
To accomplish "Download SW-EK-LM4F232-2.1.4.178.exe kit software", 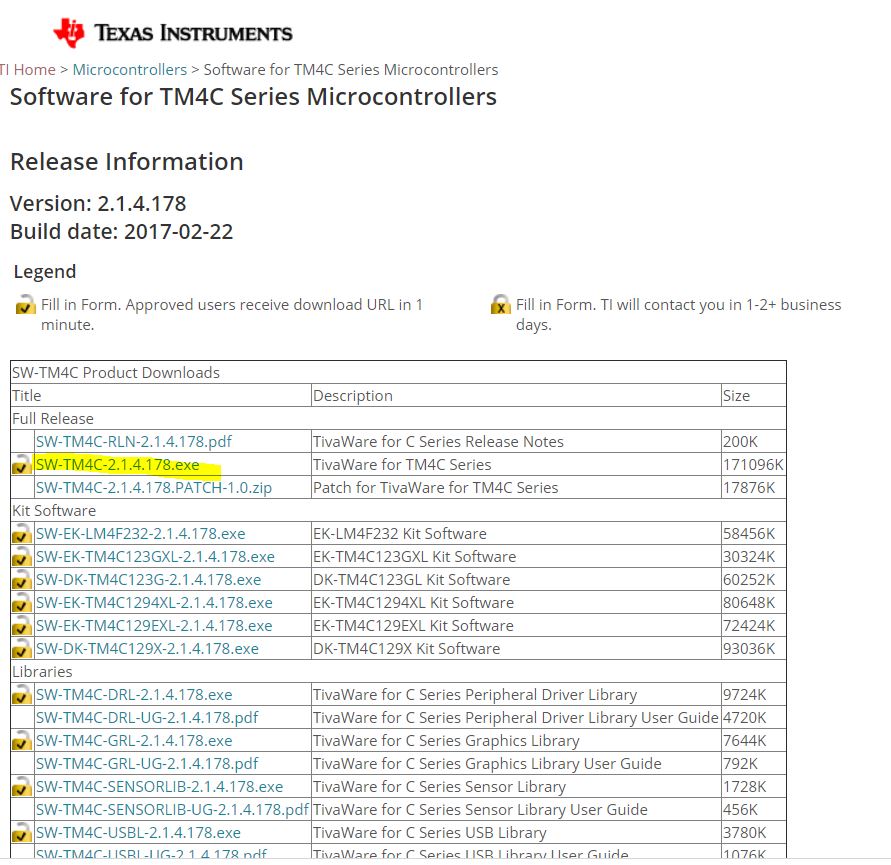I will coord(140,534).
